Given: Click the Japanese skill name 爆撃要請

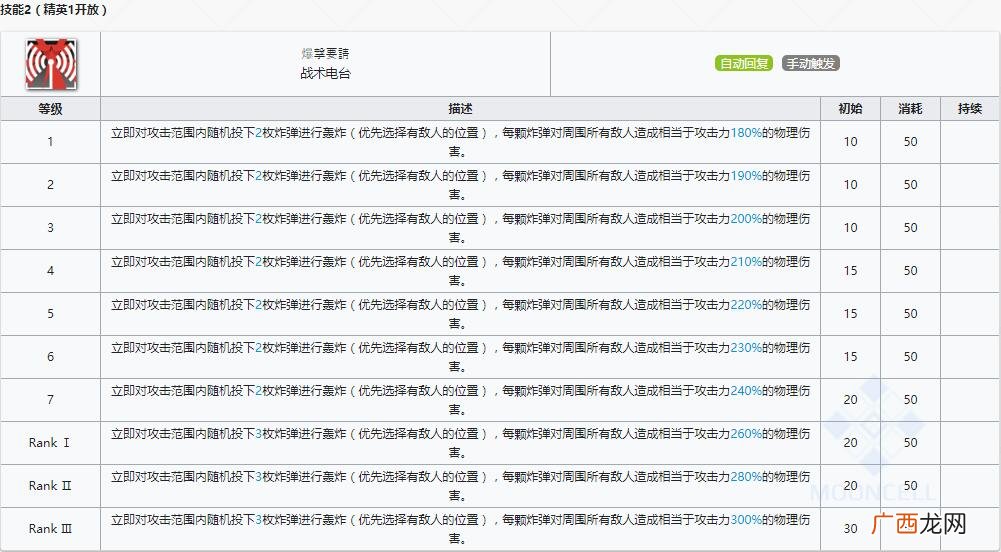Looking at the screenshot, I should pyautogui.click(x=326, y=54).
